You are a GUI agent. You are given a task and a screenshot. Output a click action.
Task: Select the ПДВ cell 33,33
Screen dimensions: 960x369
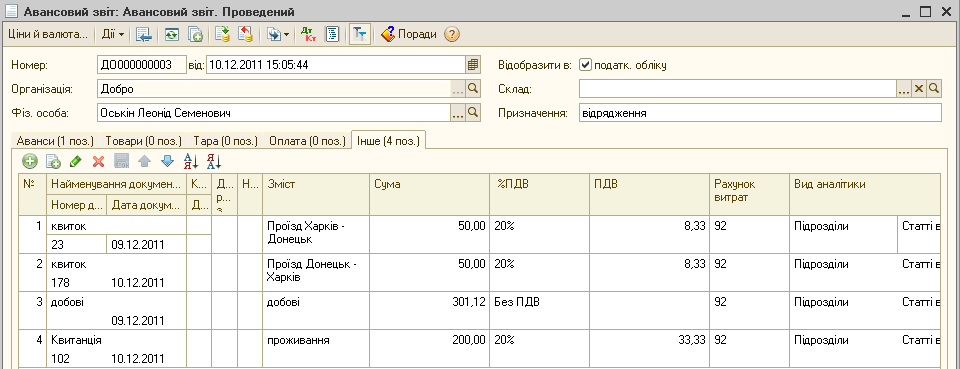(x=649, y=348)
